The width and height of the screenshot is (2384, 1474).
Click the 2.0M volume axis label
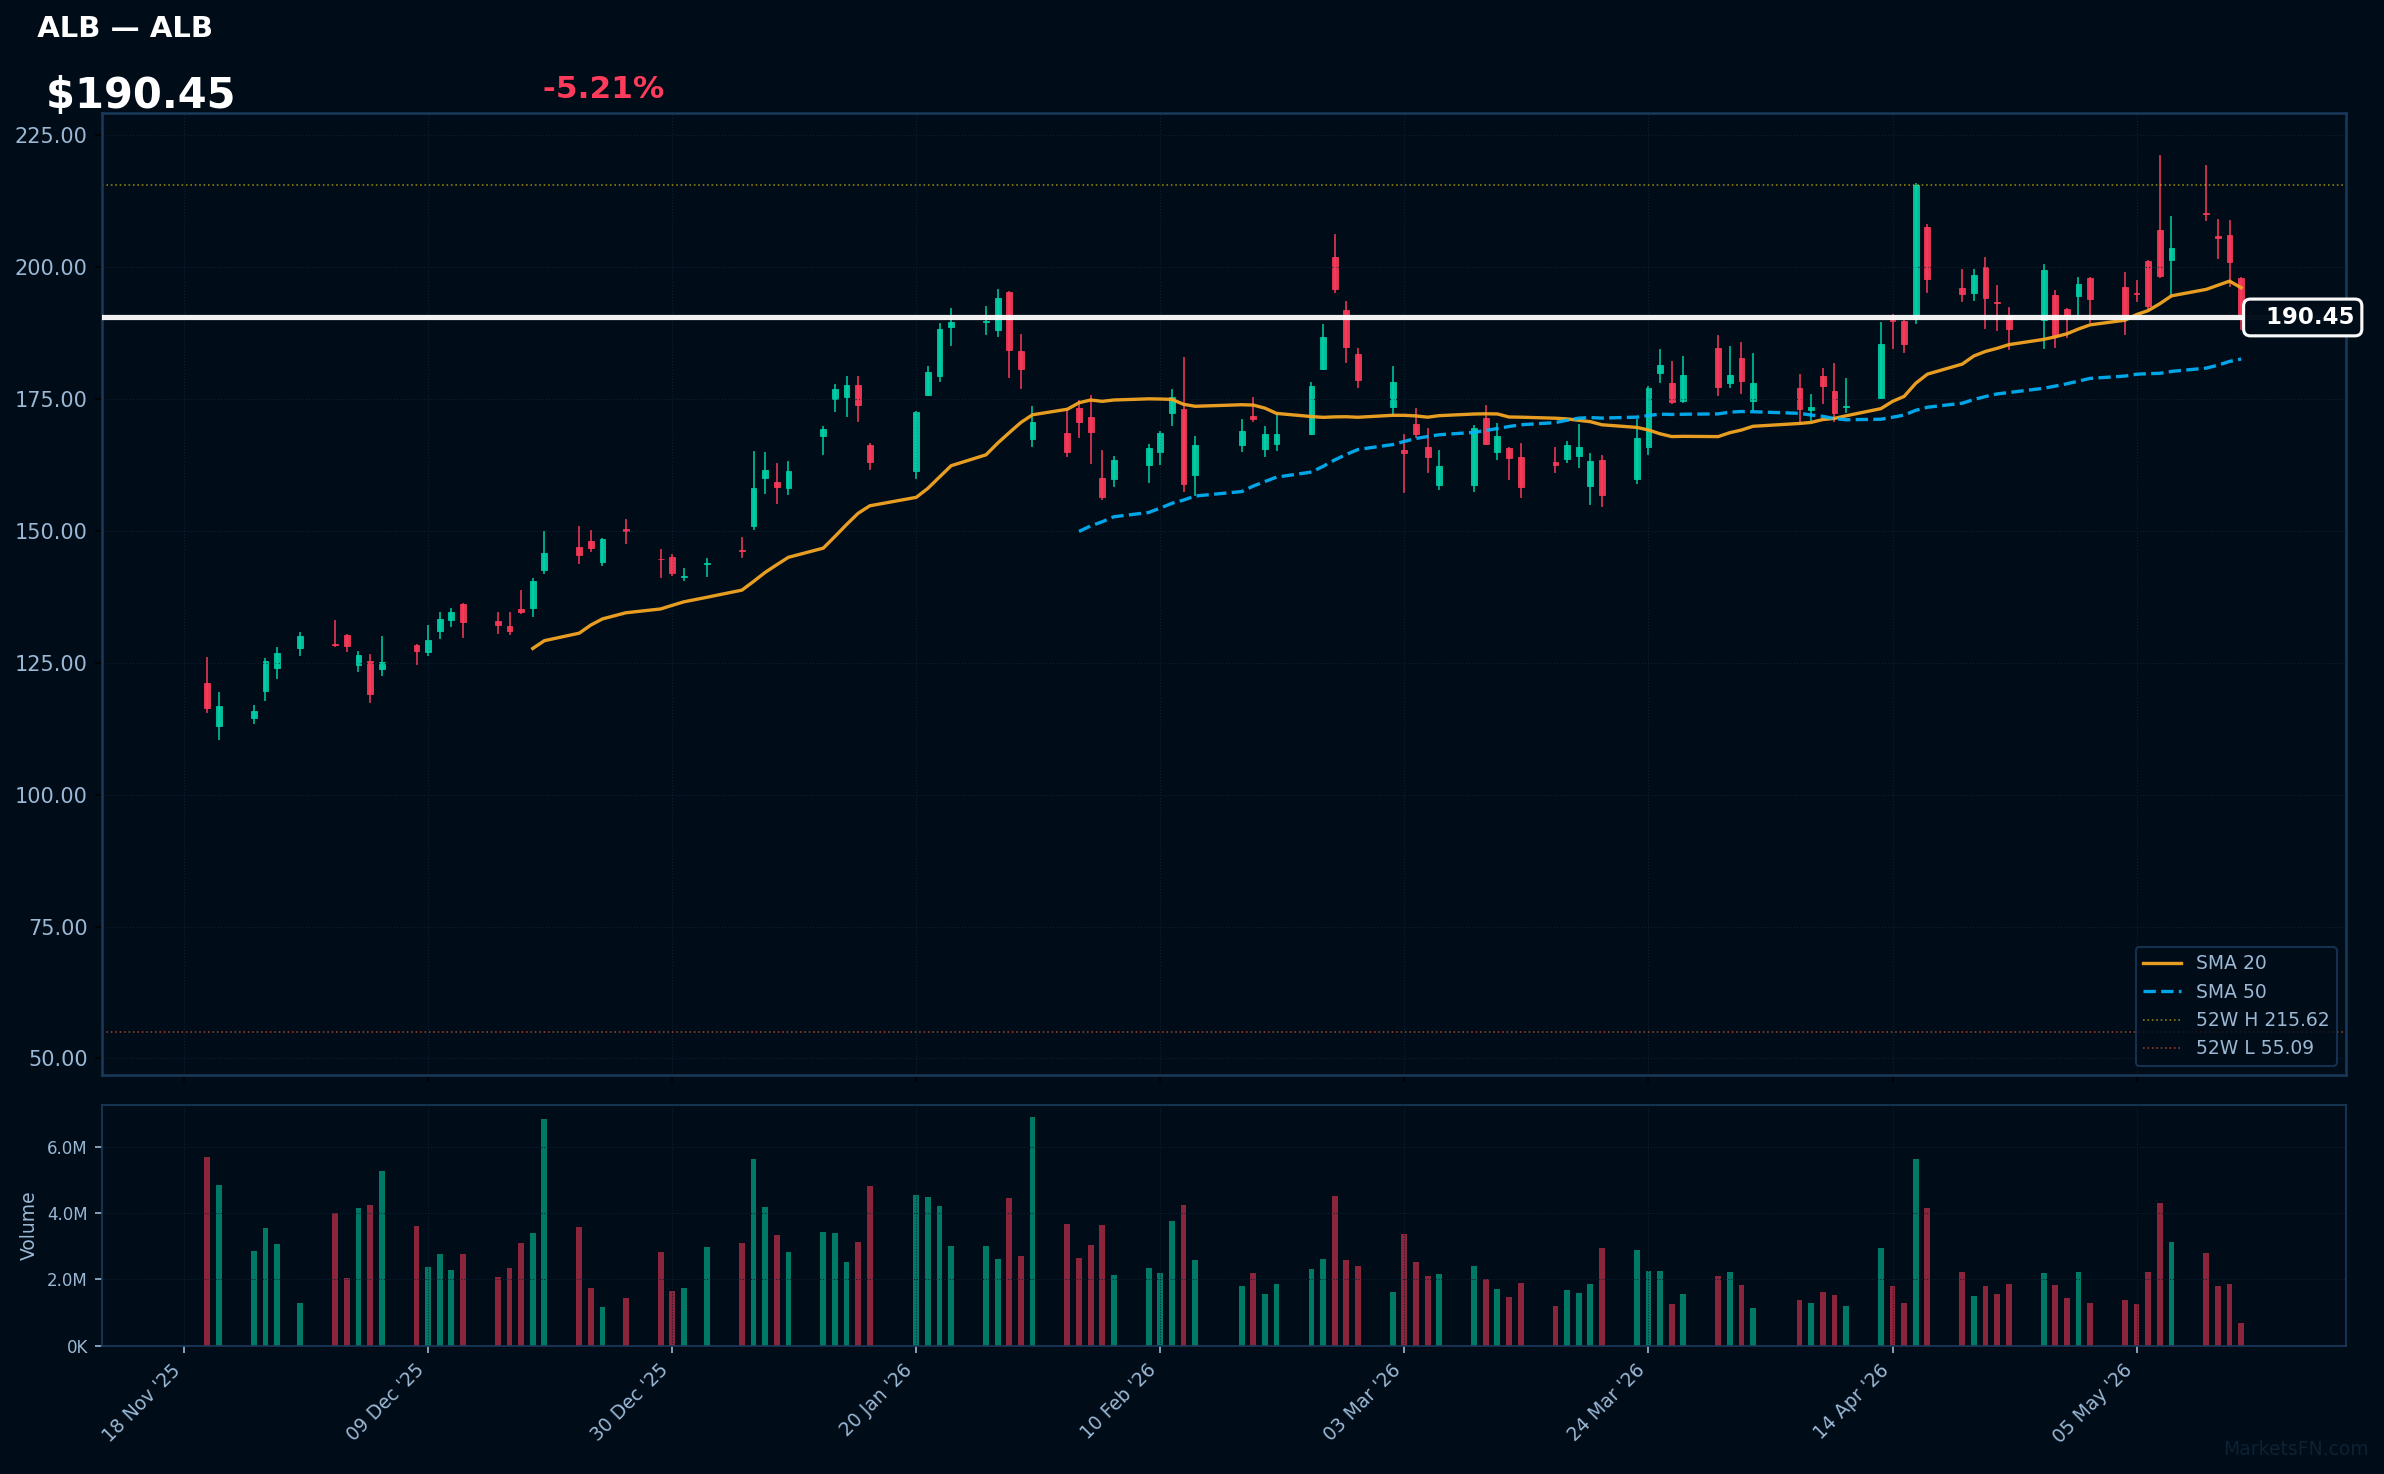67,1280
